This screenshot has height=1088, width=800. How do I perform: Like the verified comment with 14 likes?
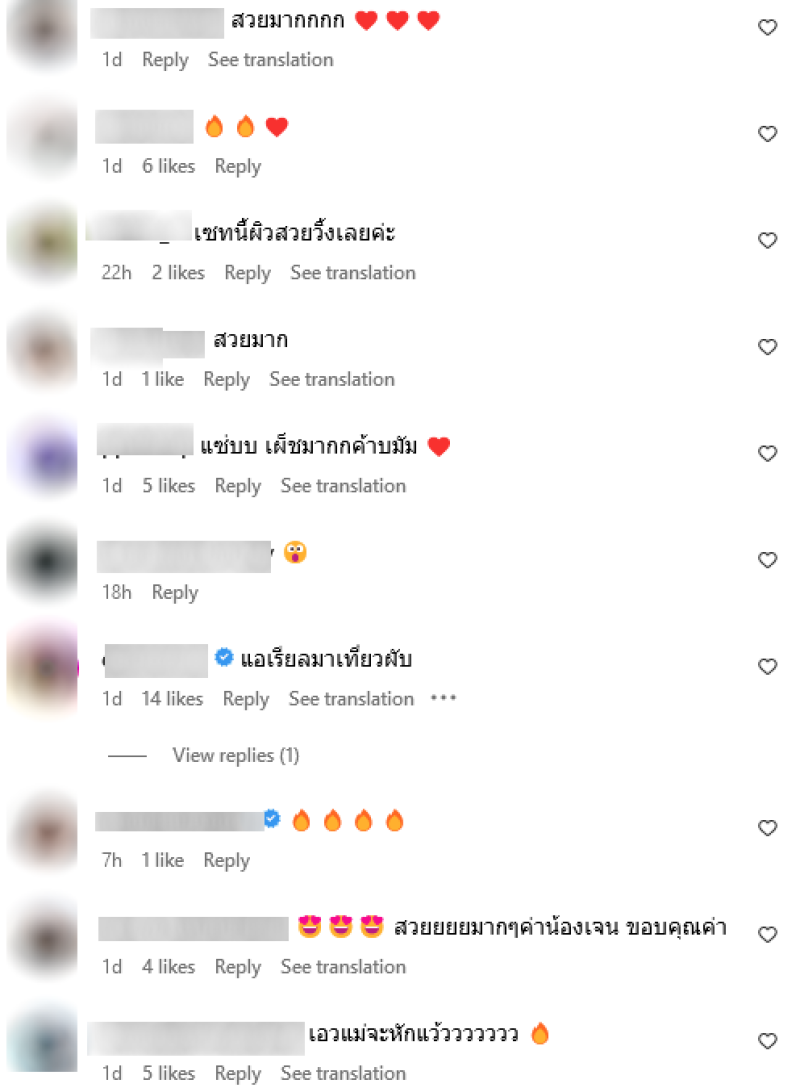click(x=767, y=667)
